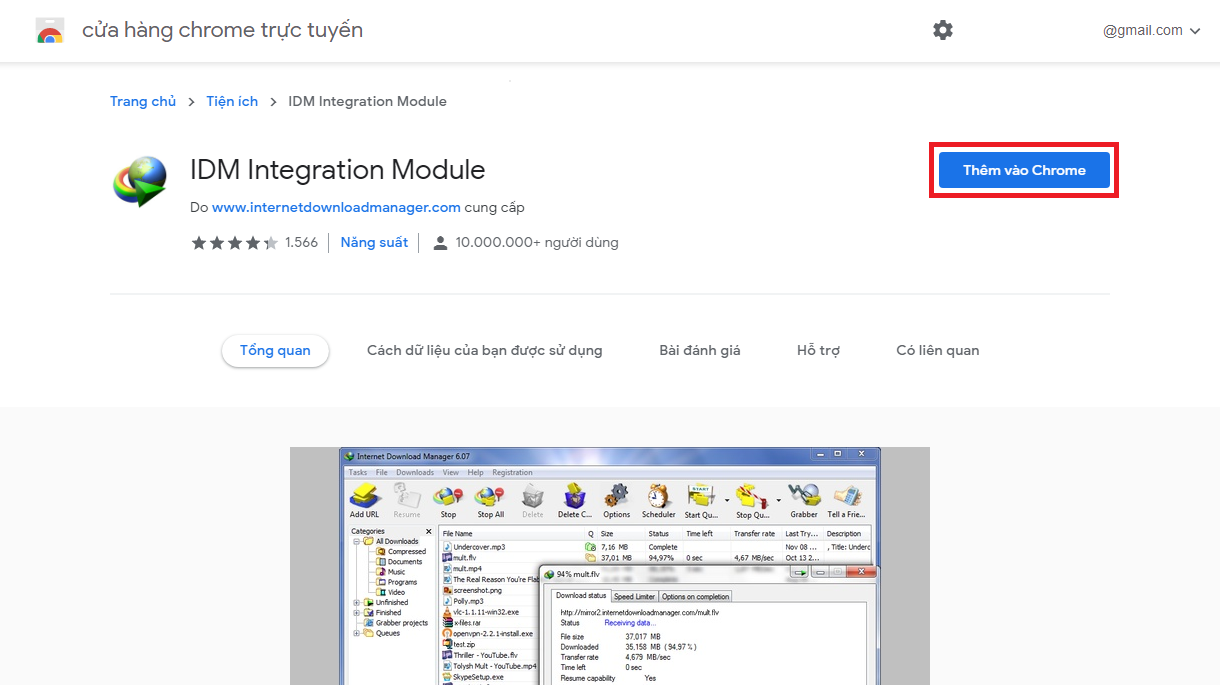Open www.internetdownloadmanager.com provider link
Image resolution: width=1220 pixels, height=685 pixels.
[x=336, y=207]
